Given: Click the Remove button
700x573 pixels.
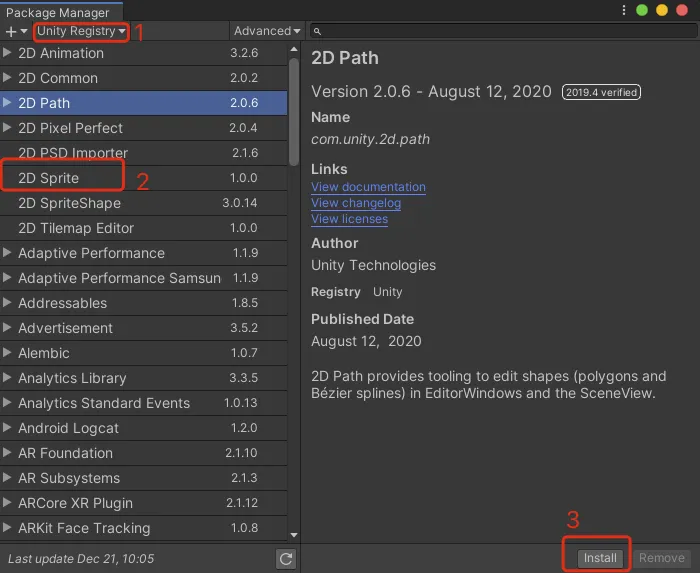Looking at the screenshot, I should [662, 558].
